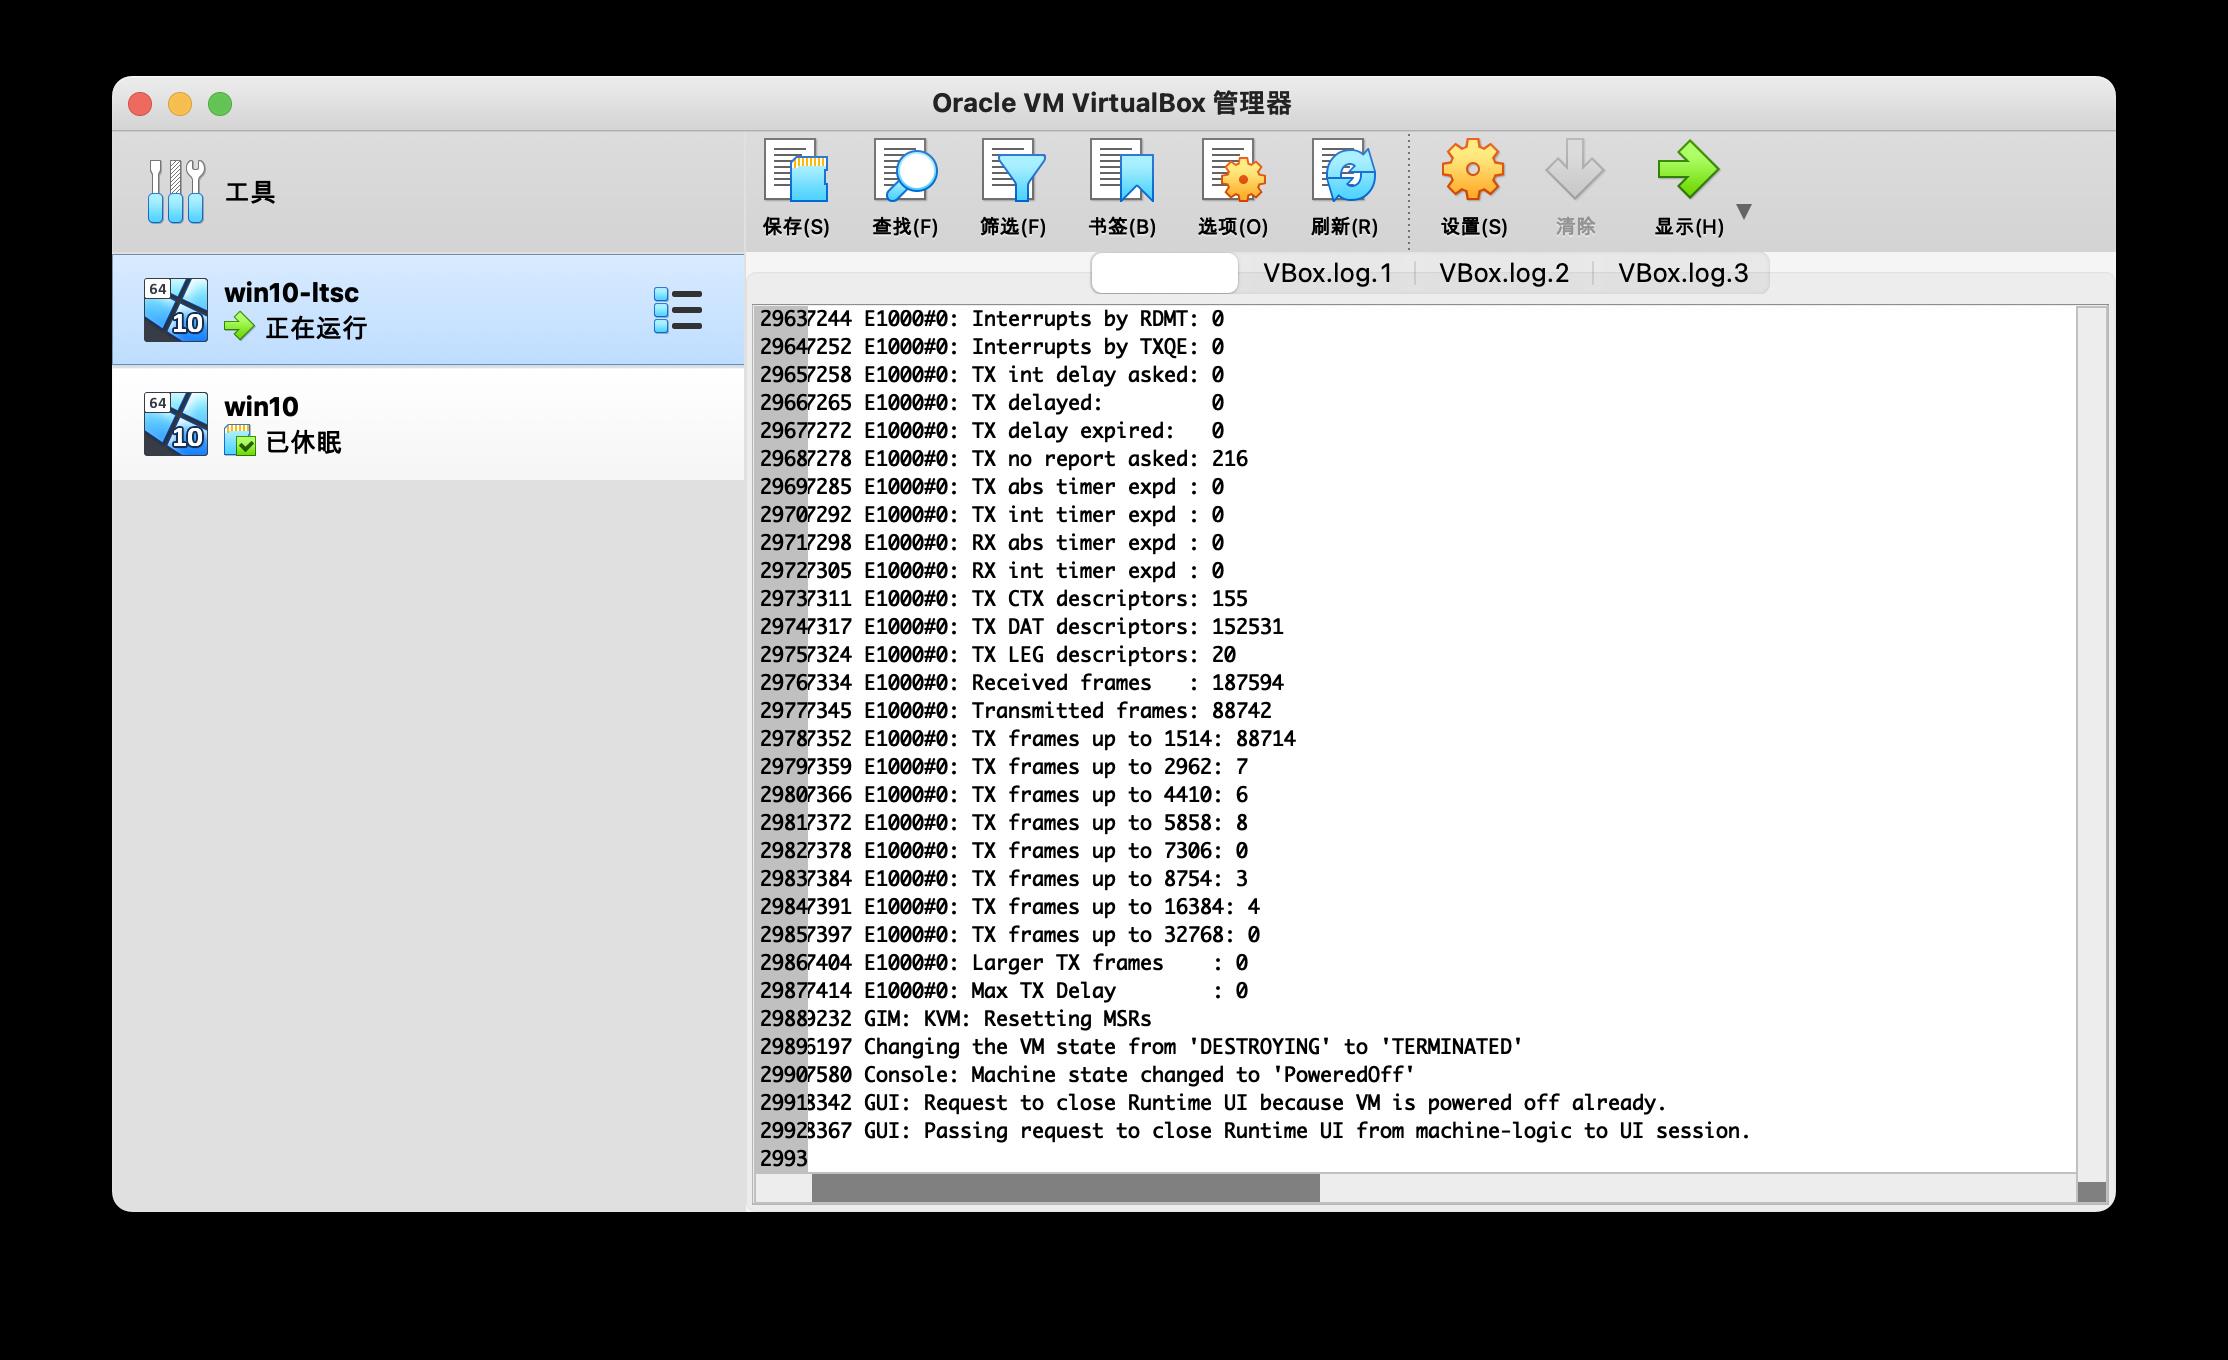Click the Save (保存) log toolbar icon
This screenshot has width=2228, height=1360.
pyautogui.click(x=796, y=171)
